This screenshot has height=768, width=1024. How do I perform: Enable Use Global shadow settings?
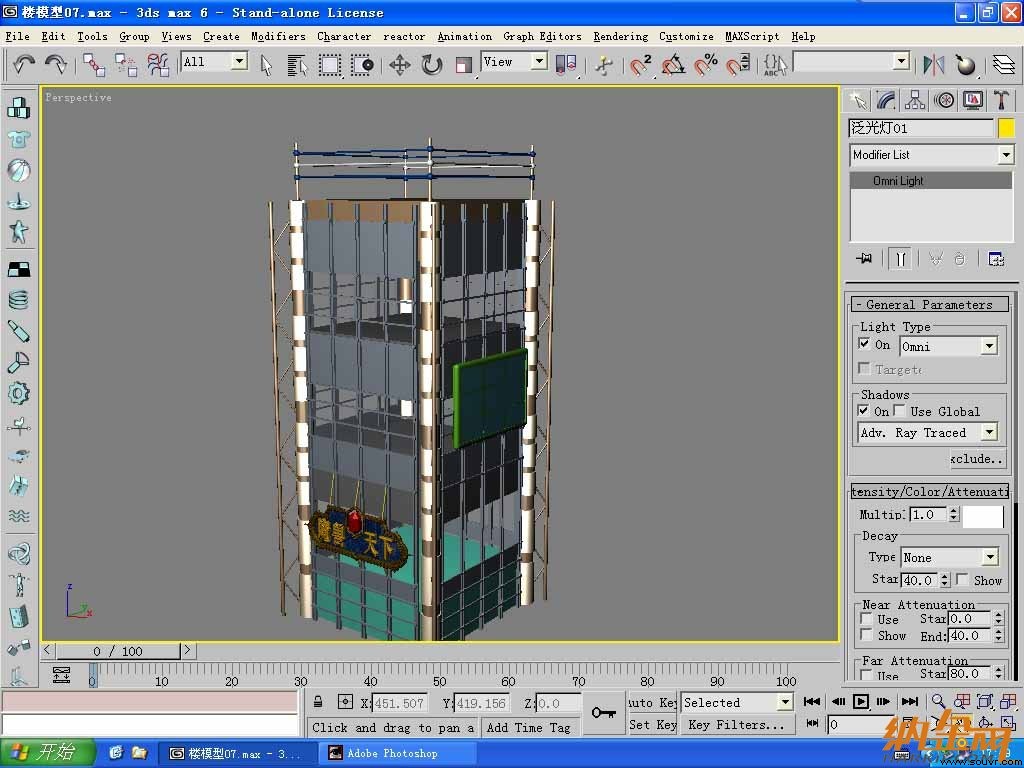pyautogui.click(x=899, y=410)
